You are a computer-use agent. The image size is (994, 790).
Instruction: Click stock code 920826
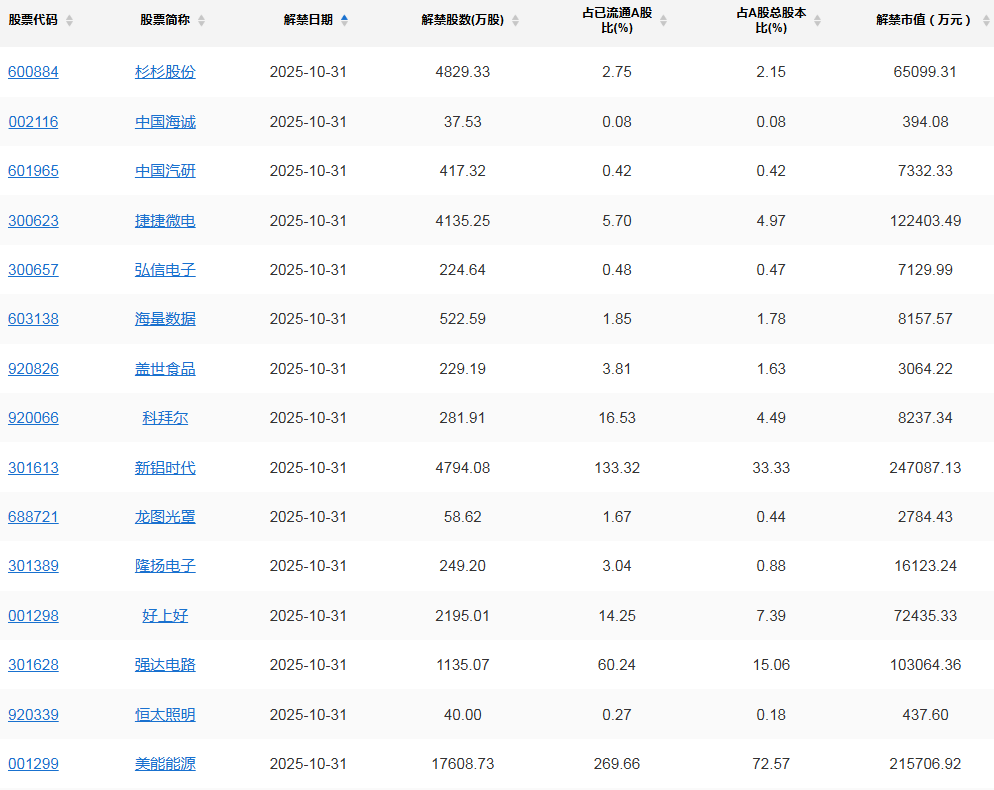click(33, 369)
